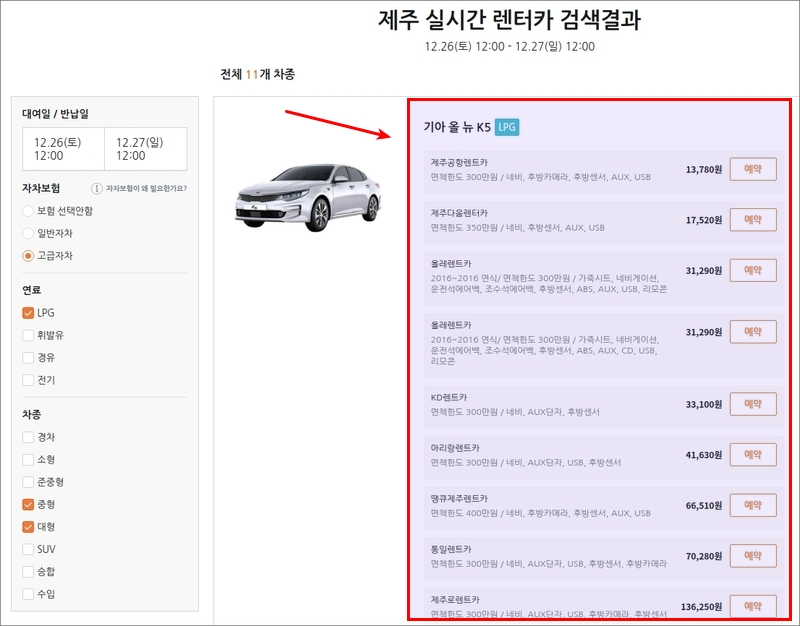
Task: Click the Kia K5 car image
Action: [308, 197]
